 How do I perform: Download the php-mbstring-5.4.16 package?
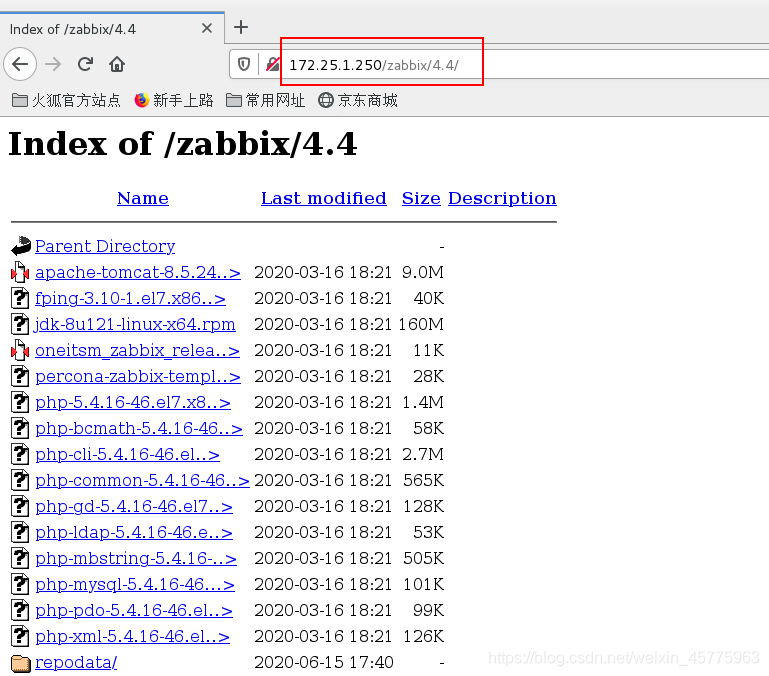click(136, 558)
